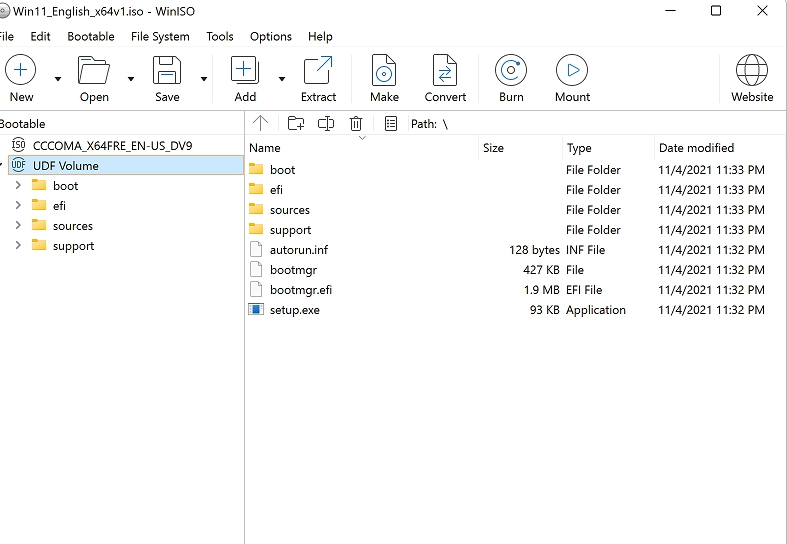Image resolution: width=787 pixels, height=544 pixels.
Task: Select the CCCOMA_X64FRE_EN-US_DV9 ISO volume
Action: click(112, 146)
